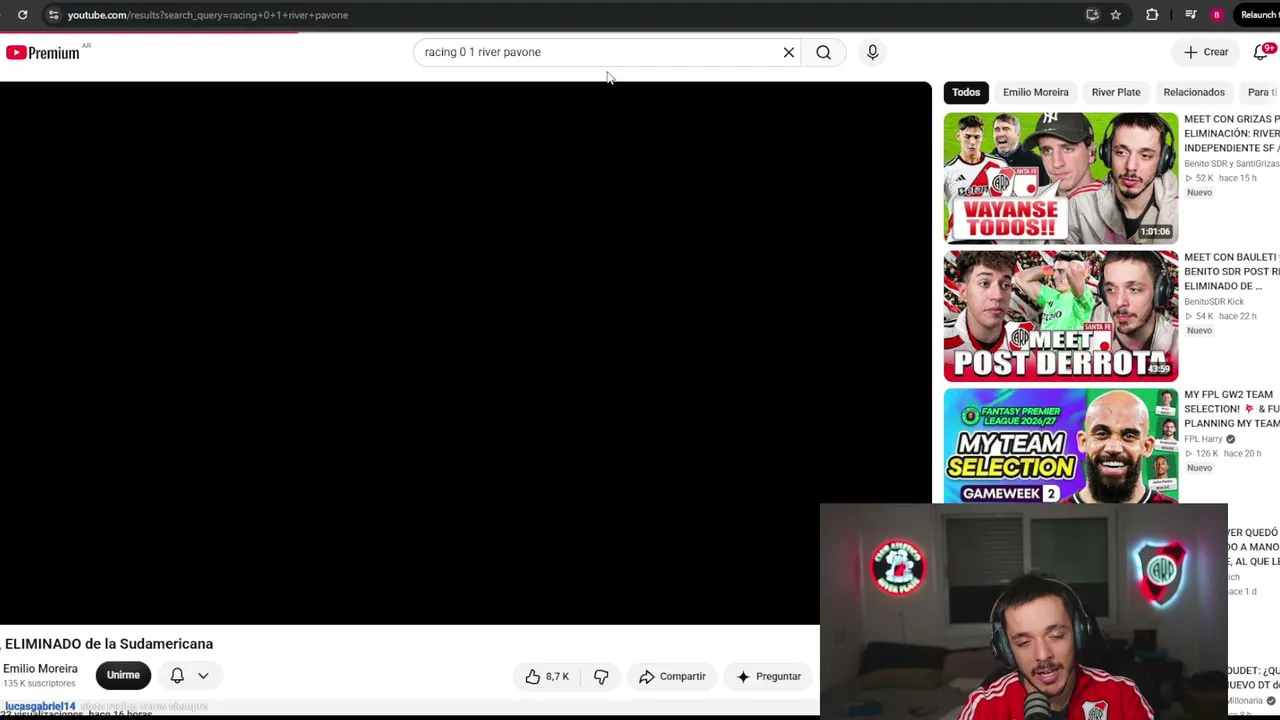Bookmark this page with the star icon
The width and height of the screenshot is (1280, 720).
pyautogui.click(x=1115, y=15)
